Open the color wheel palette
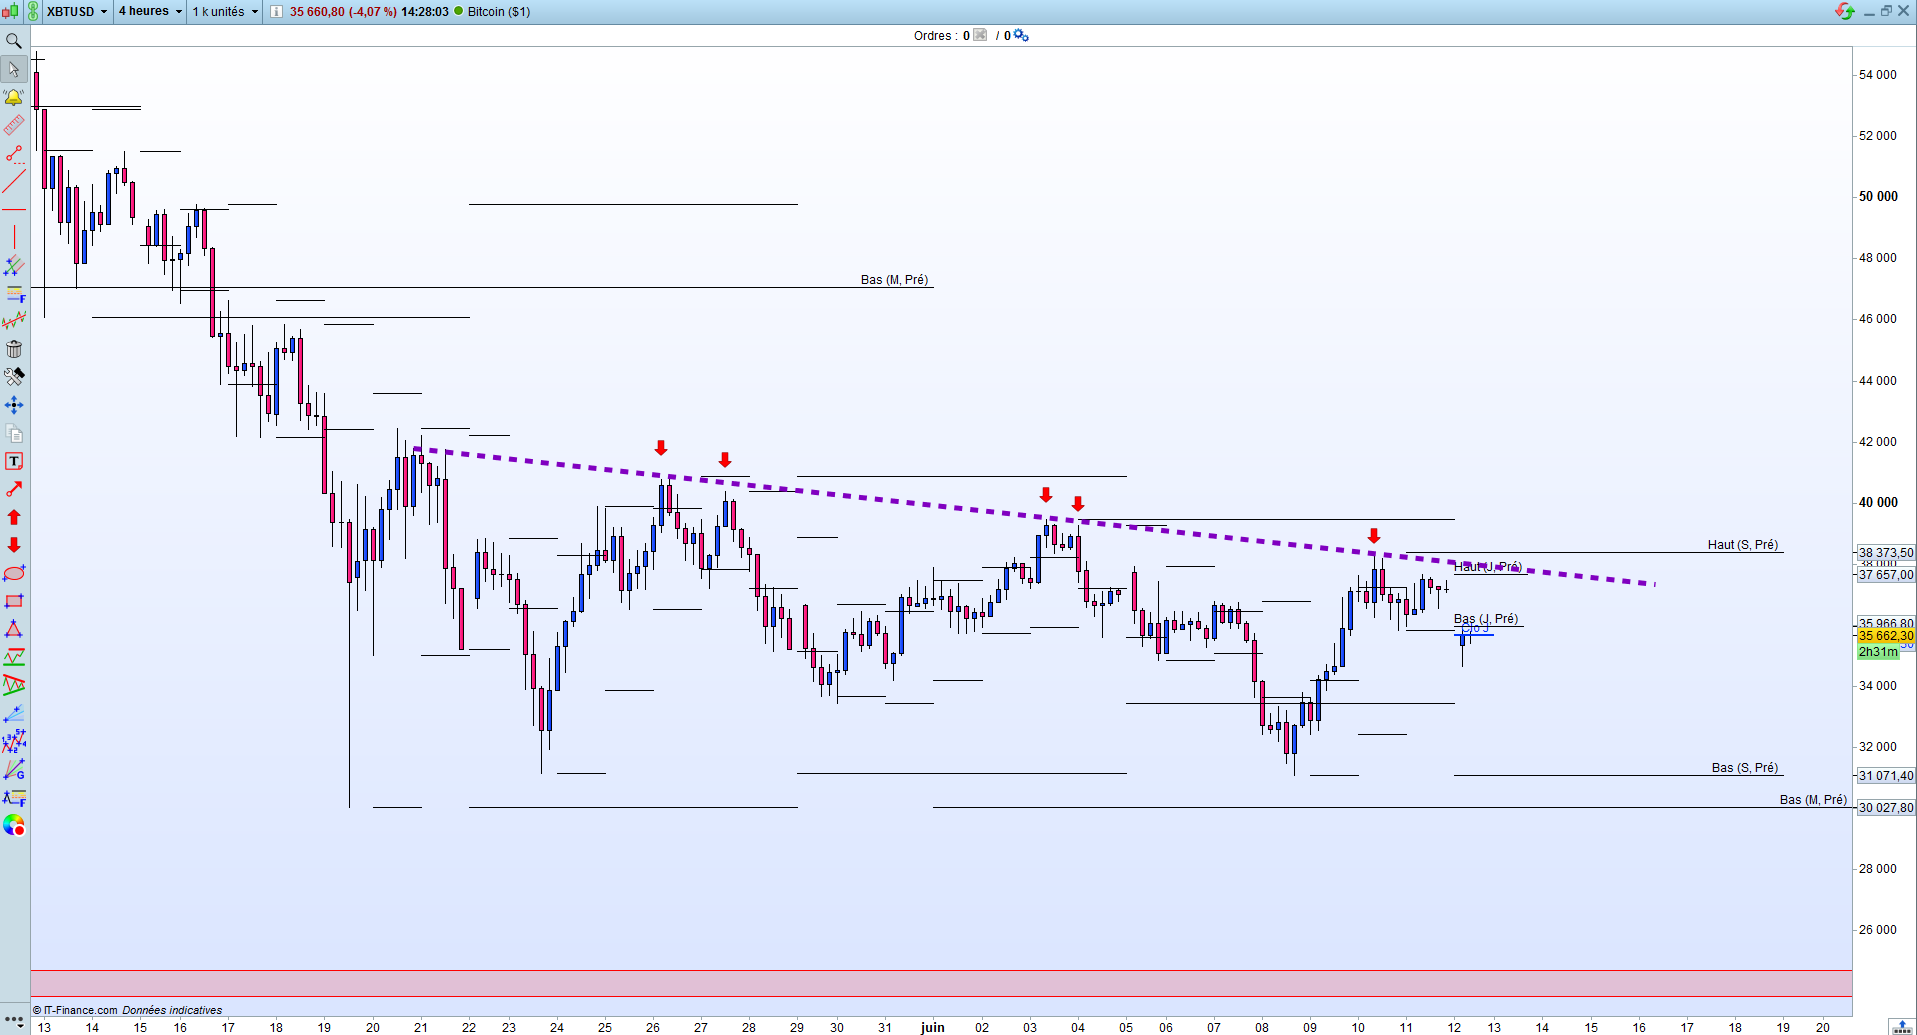Image resolution: width=1917 pixels, height=1035 pixels. [x=14, y=825]
